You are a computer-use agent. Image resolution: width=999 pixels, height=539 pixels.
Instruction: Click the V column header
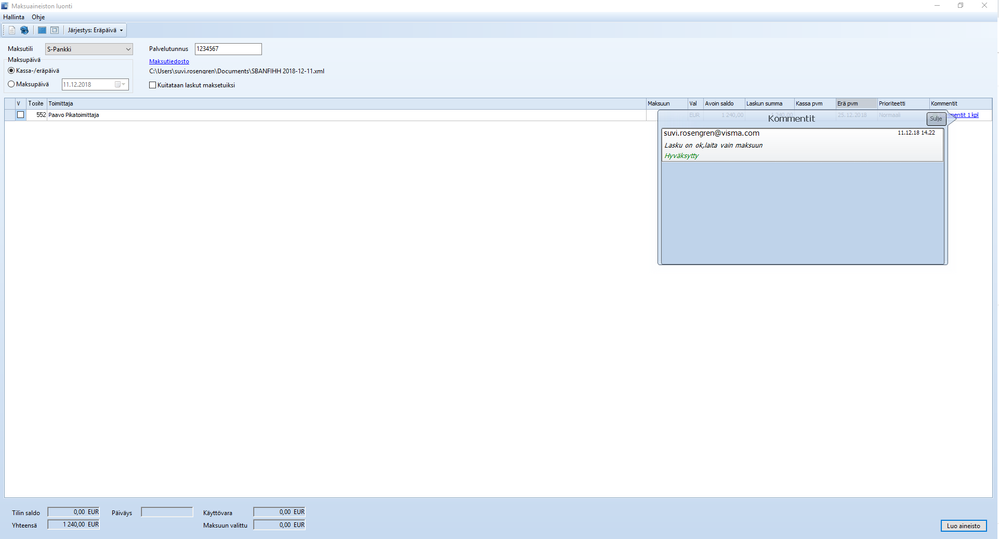[20, 103]
